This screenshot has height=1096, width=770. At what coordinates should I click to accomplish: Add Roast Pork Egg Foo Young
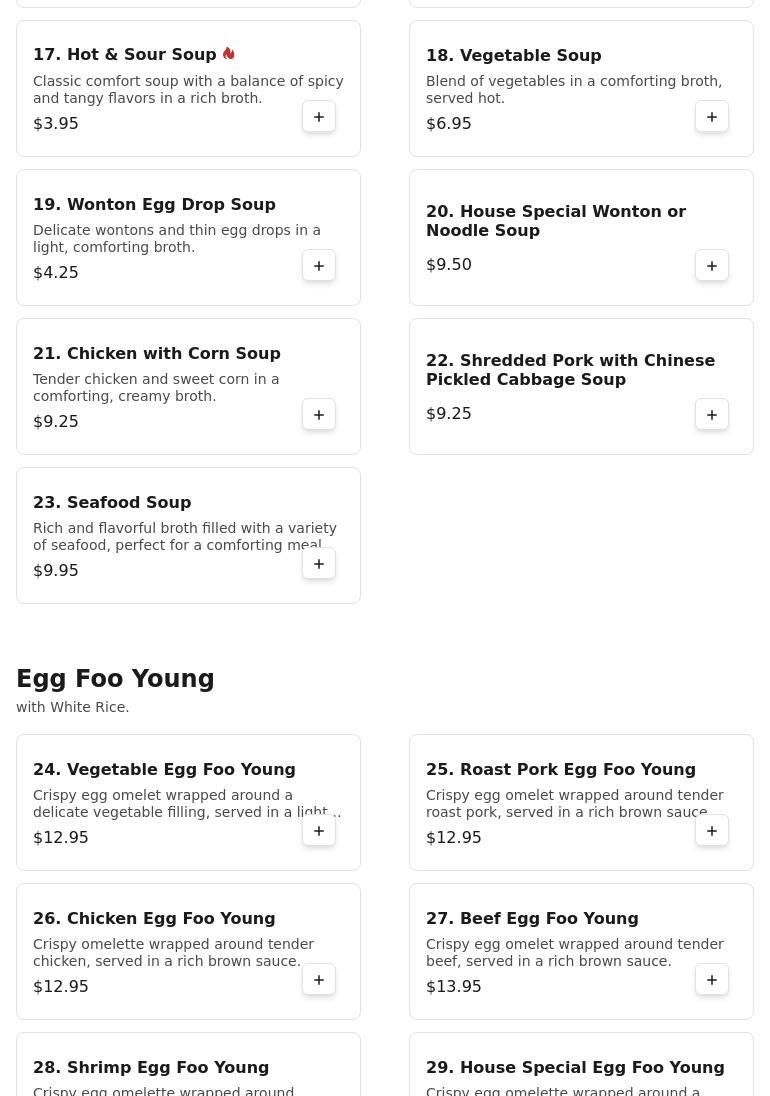(x=711, y=830)
